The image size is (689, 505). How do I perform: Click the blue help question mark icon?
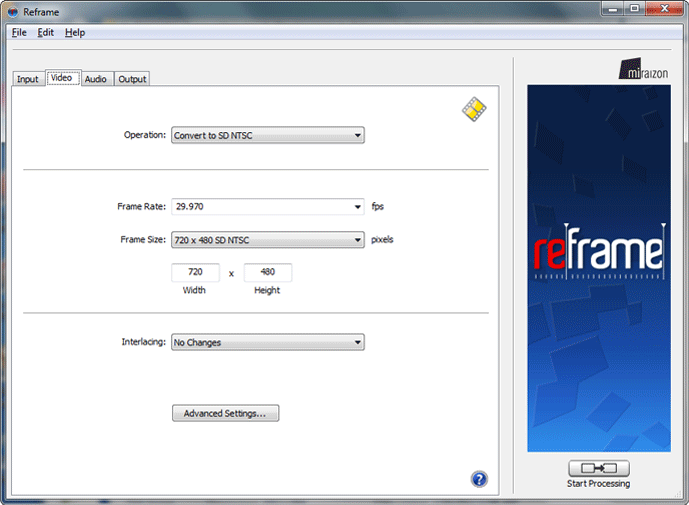479,479
